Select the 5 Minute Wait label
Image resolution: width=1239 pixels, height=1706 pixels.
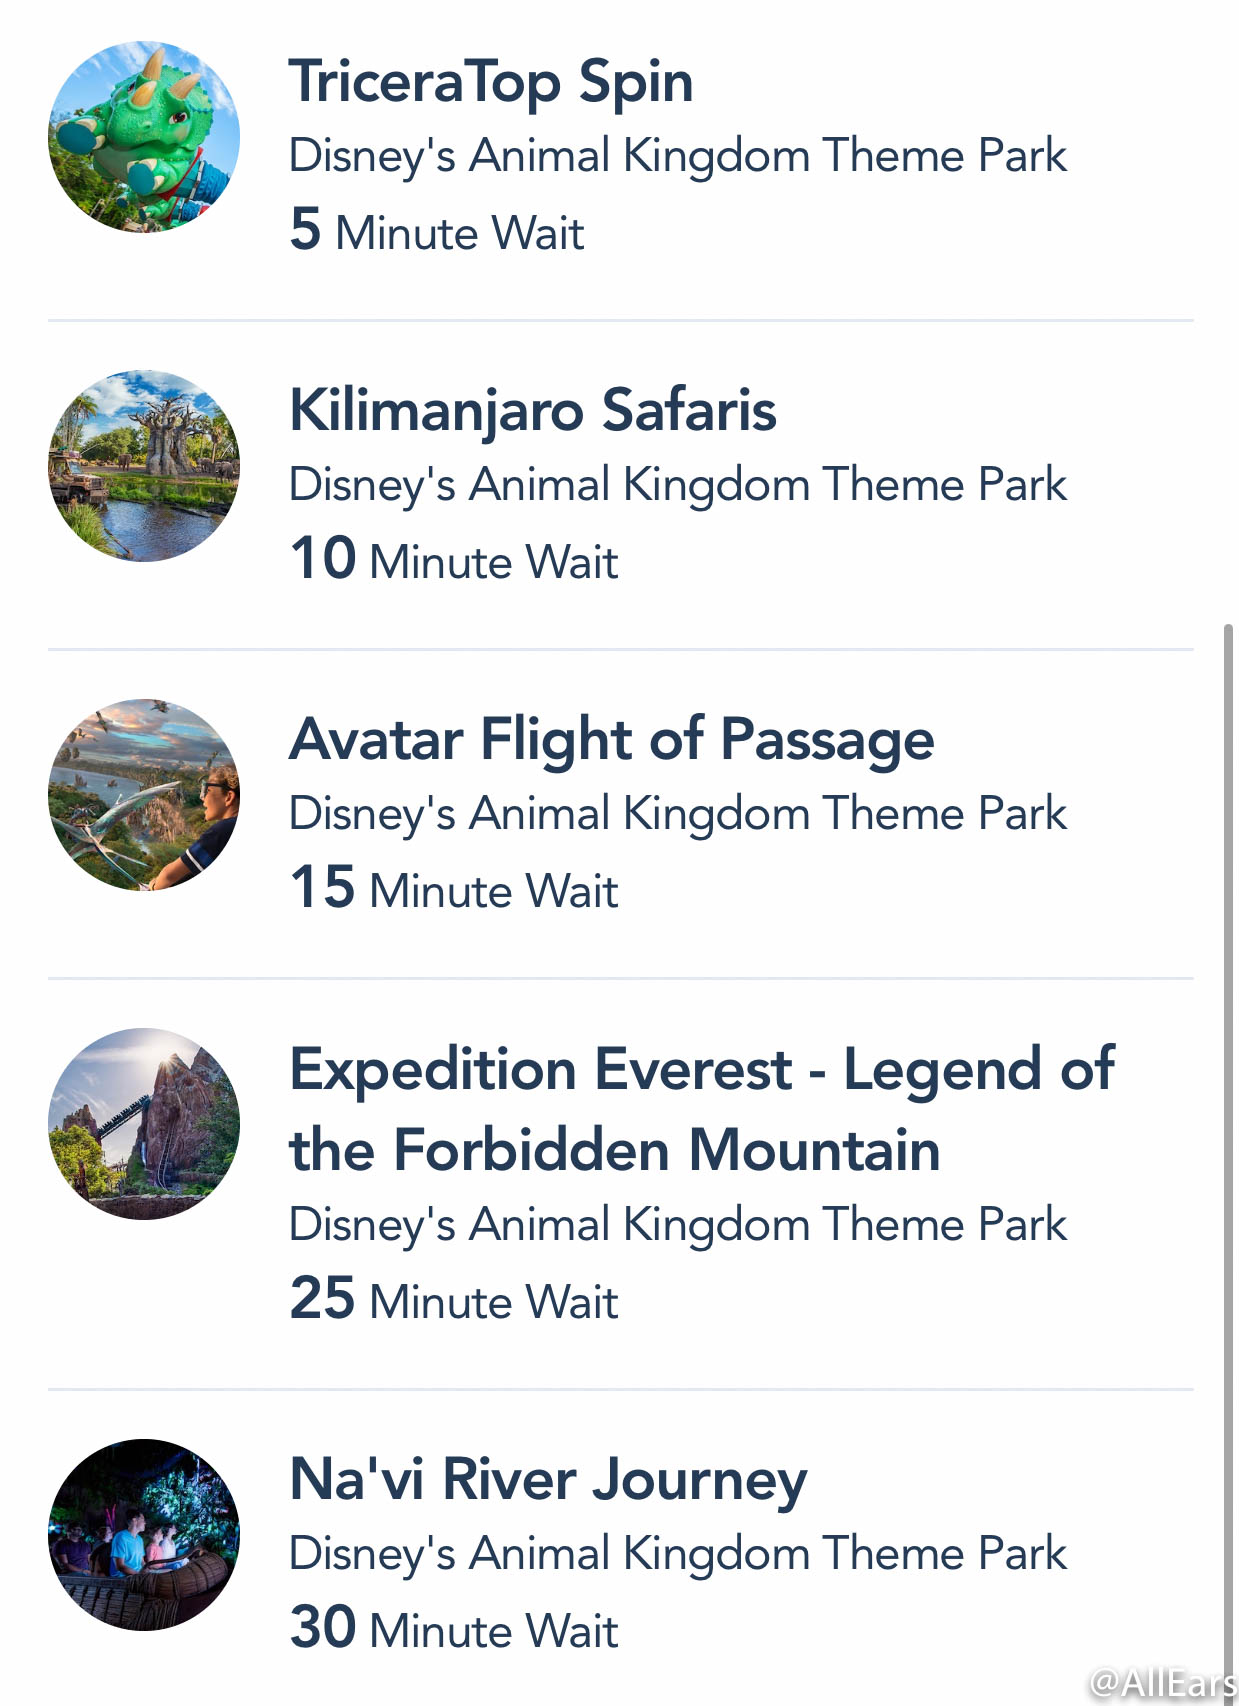pyautogui.click(x=437, y=230)
